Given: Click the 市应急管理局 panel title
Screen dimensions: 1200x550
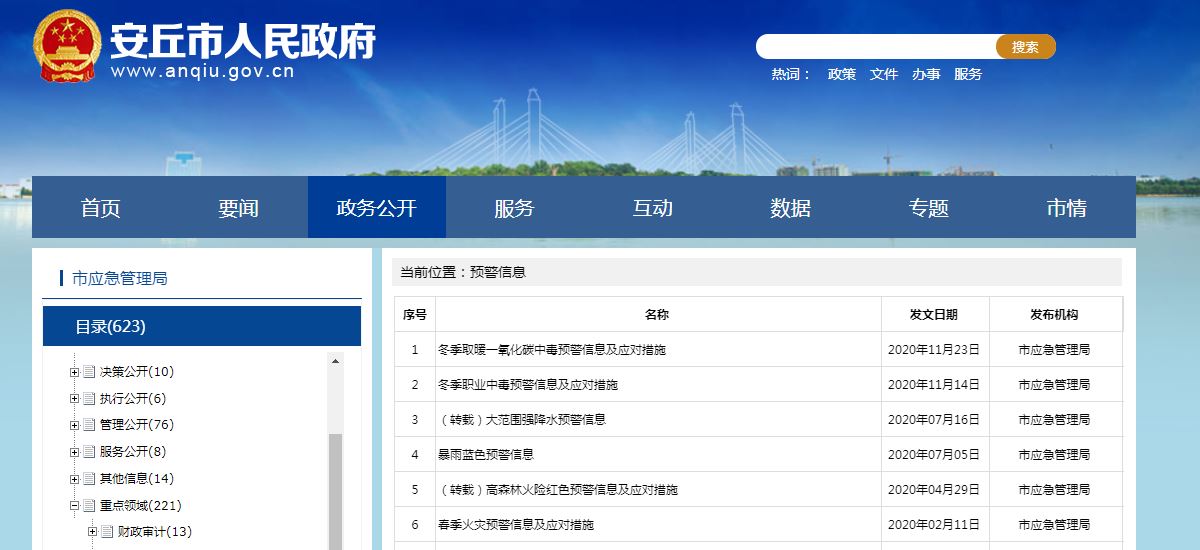Looking at the screenshot, I should pos(119,278).
